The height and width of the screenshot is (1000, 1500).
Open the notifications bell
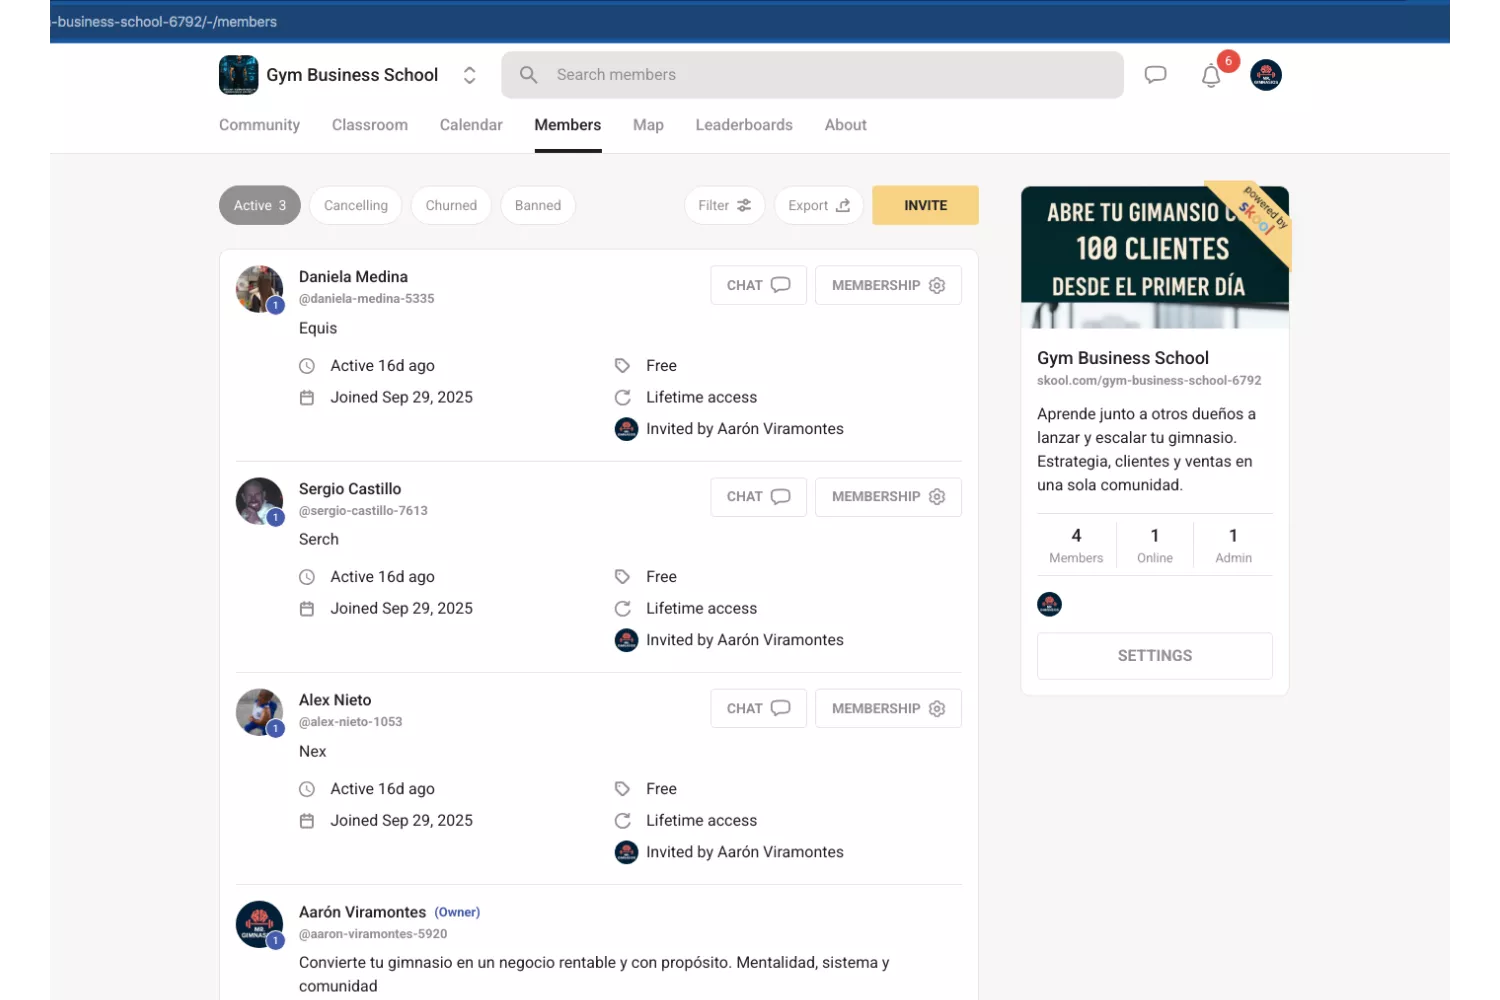pyautogui.click(x=1211, y=76)
